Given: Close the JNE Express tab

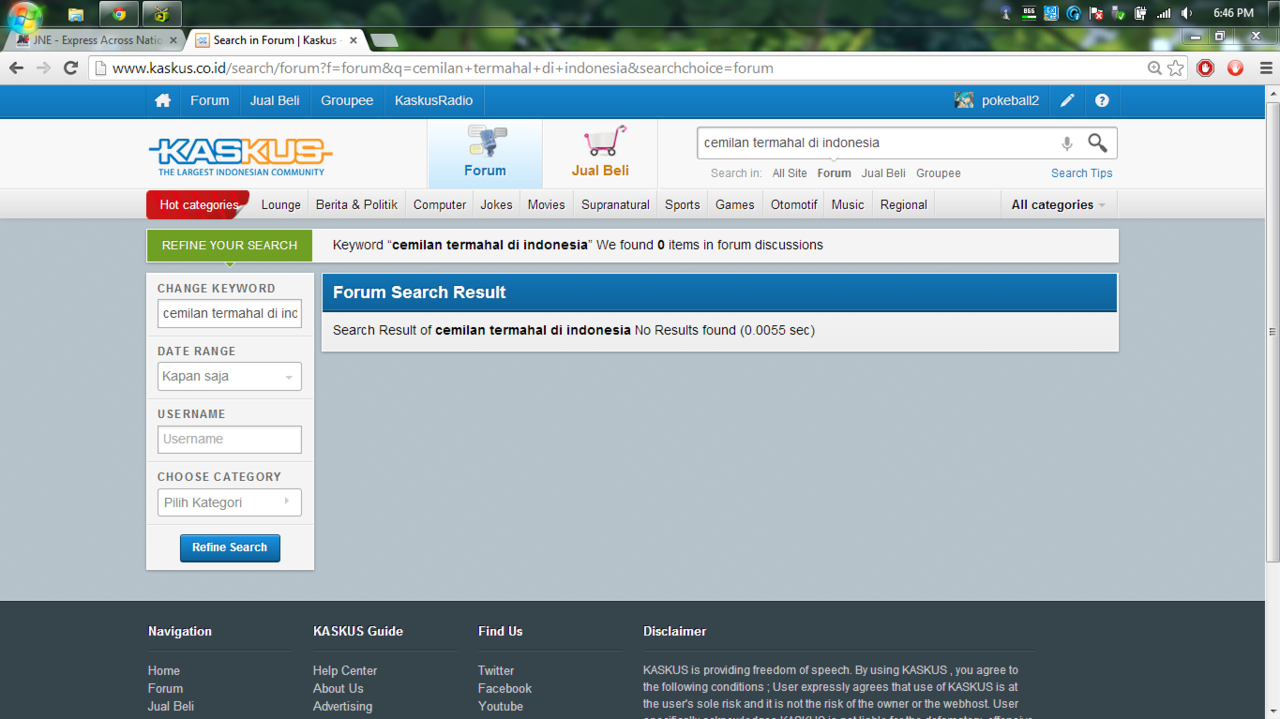Looking at the screenshot, I should coord(174,40).
